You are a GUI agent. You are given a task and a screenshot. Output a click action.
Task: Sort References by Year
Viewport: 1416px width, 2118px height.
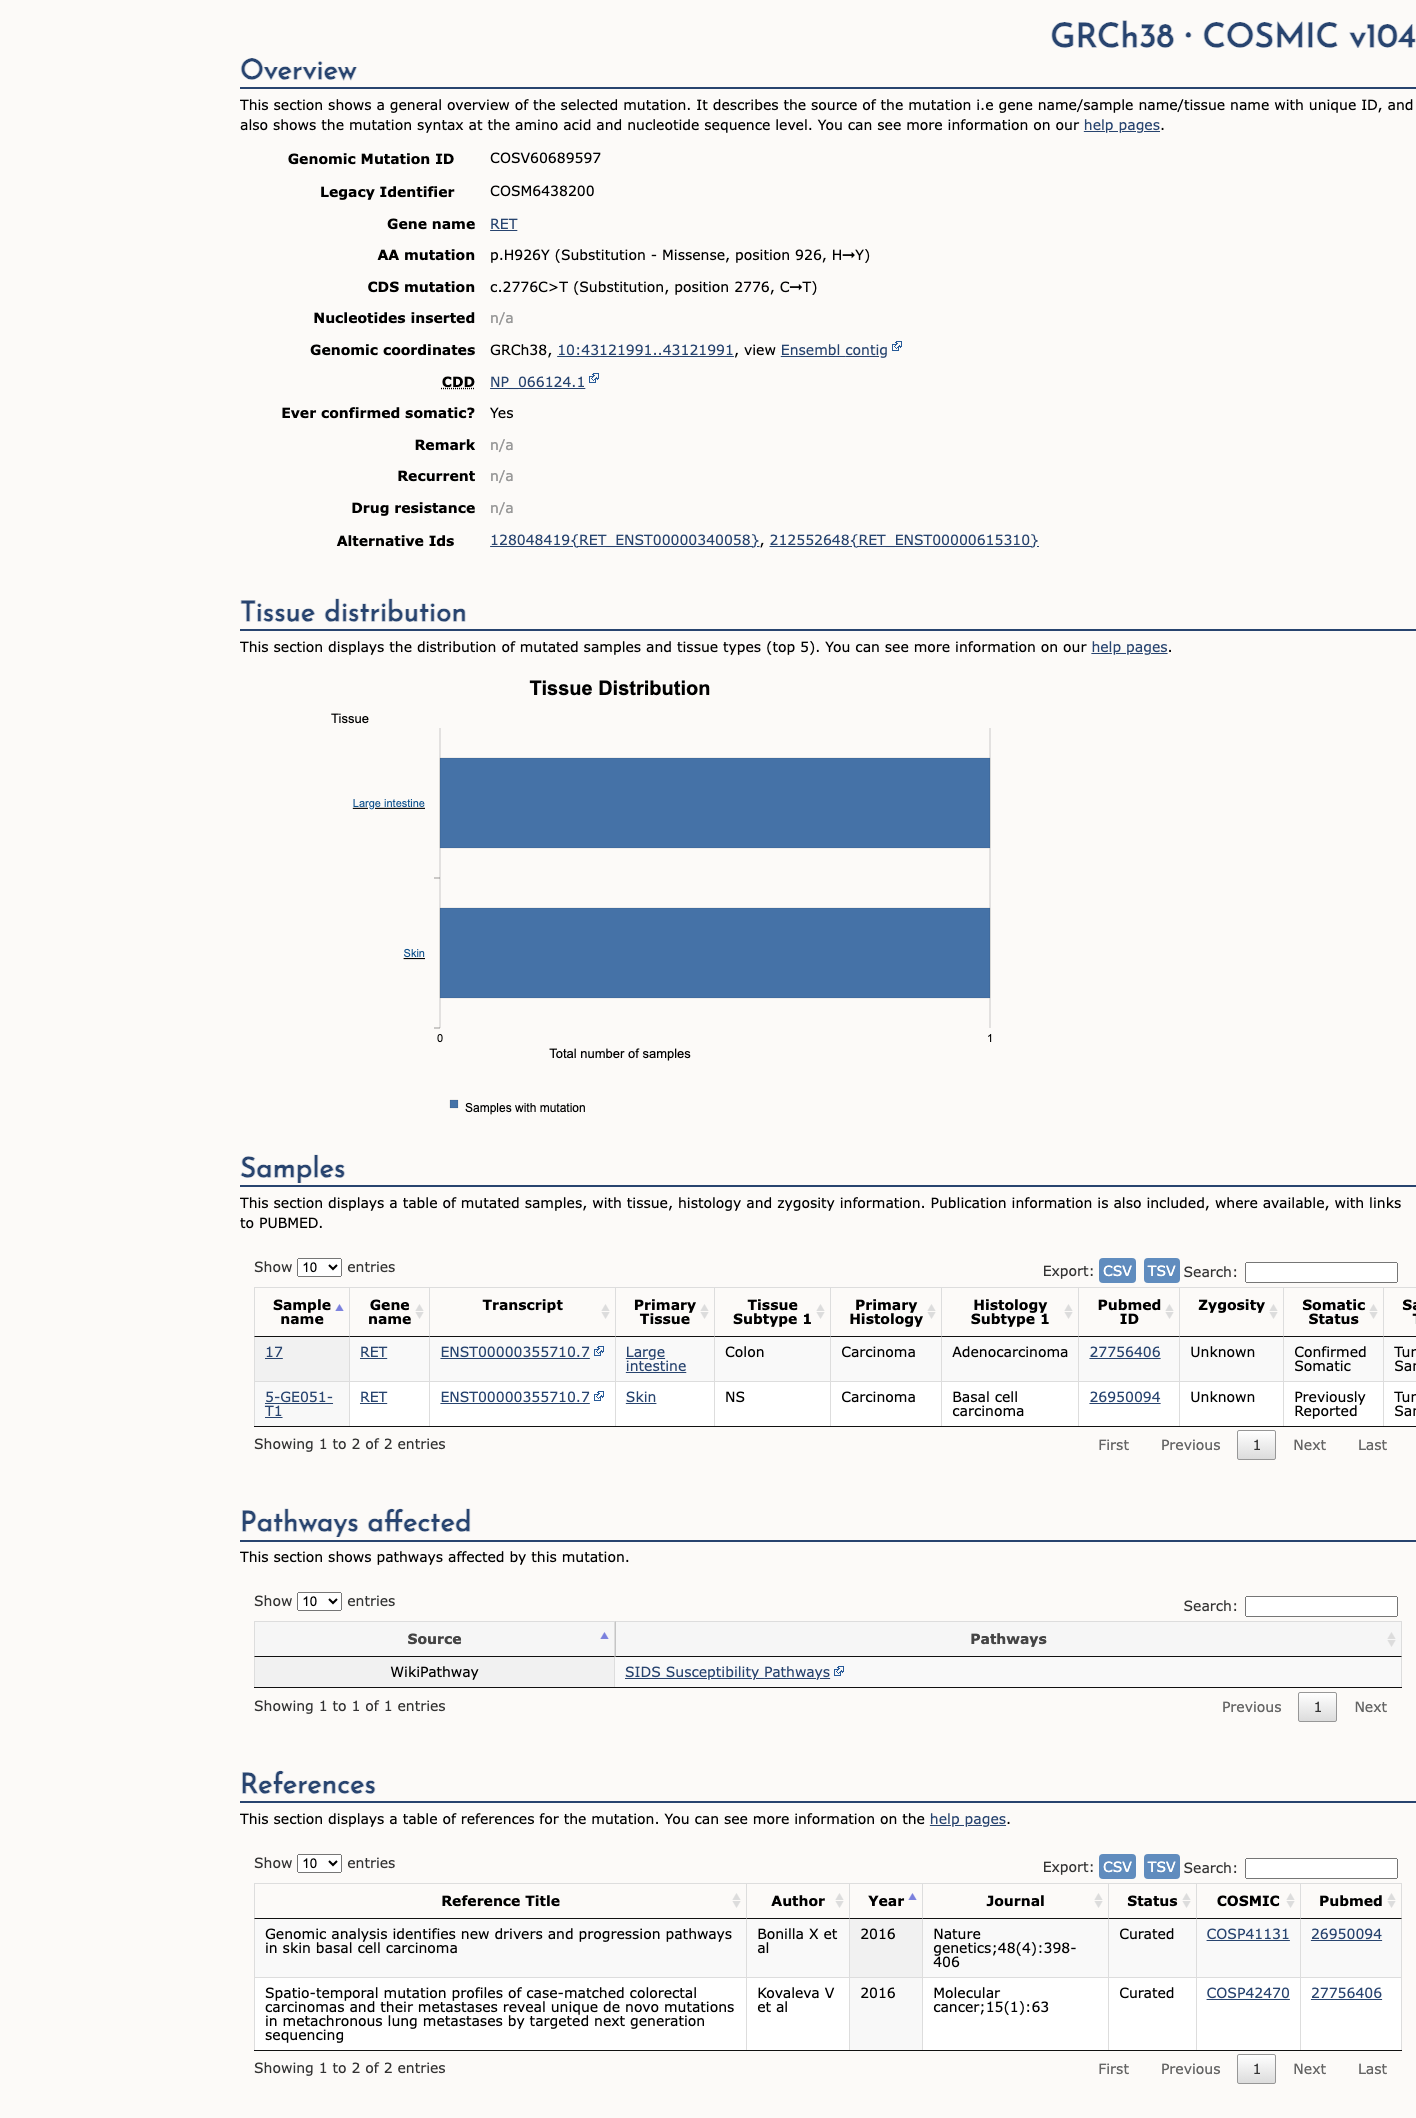(x=886, y=1901)
